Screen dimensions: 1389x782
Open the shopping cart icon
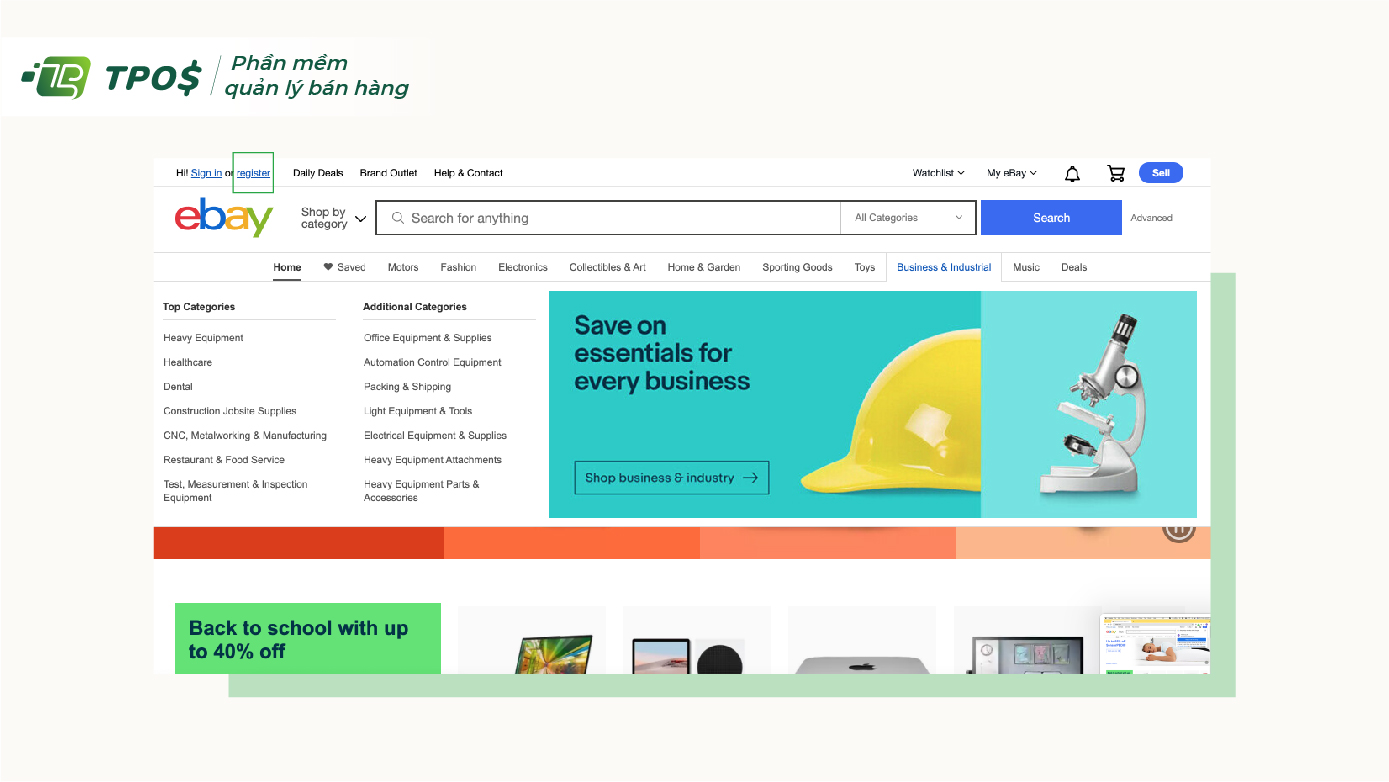pyautogui.click(x=1116, y=174)
